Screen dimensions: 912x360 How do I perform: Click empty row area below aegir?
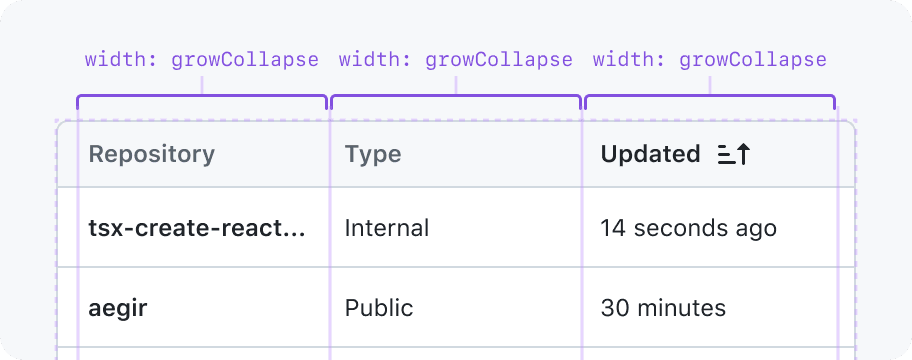(x=456, y=354)
